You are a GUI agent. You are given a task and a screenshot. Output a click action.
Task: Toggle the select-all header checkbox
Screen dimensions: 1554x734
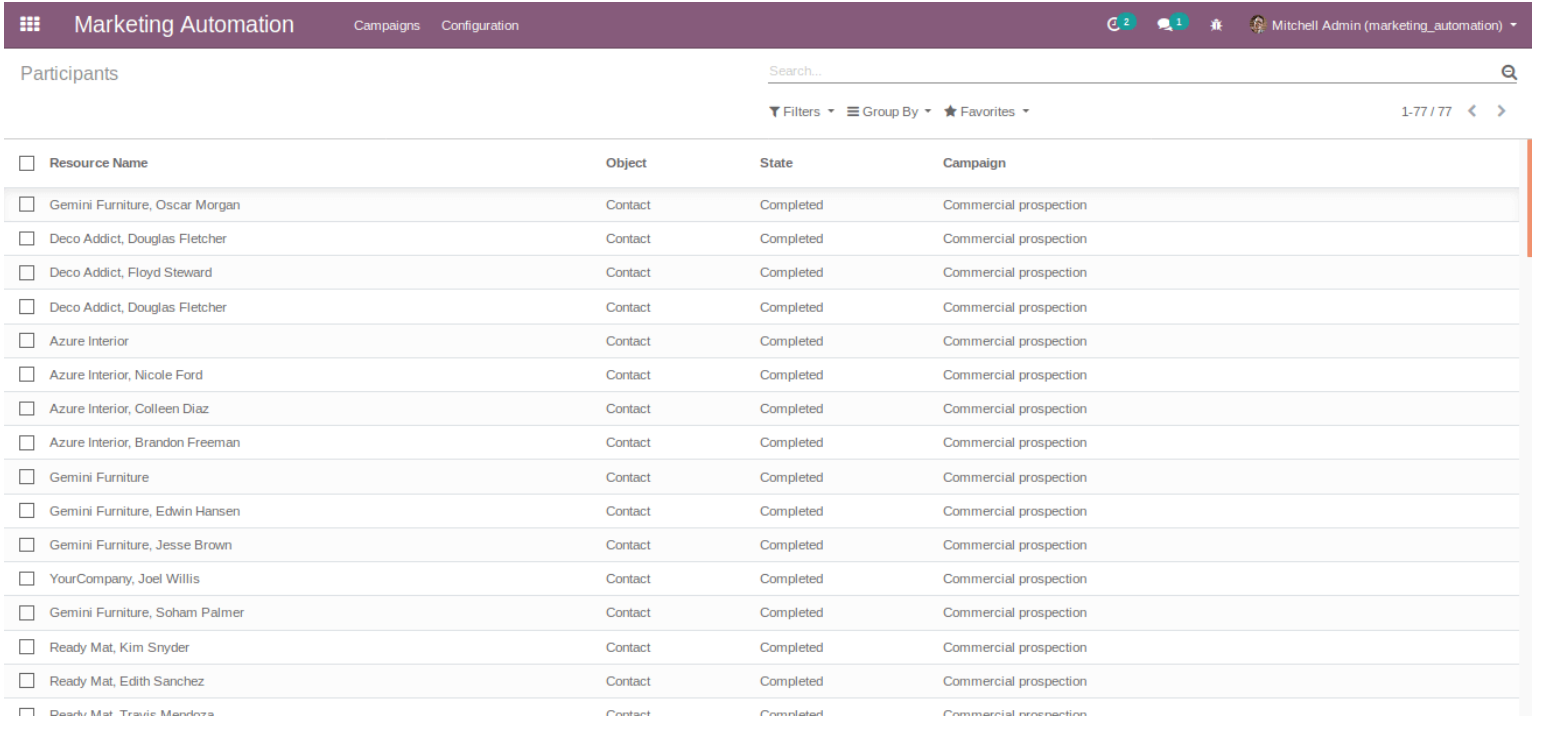(x=27, y=163)
